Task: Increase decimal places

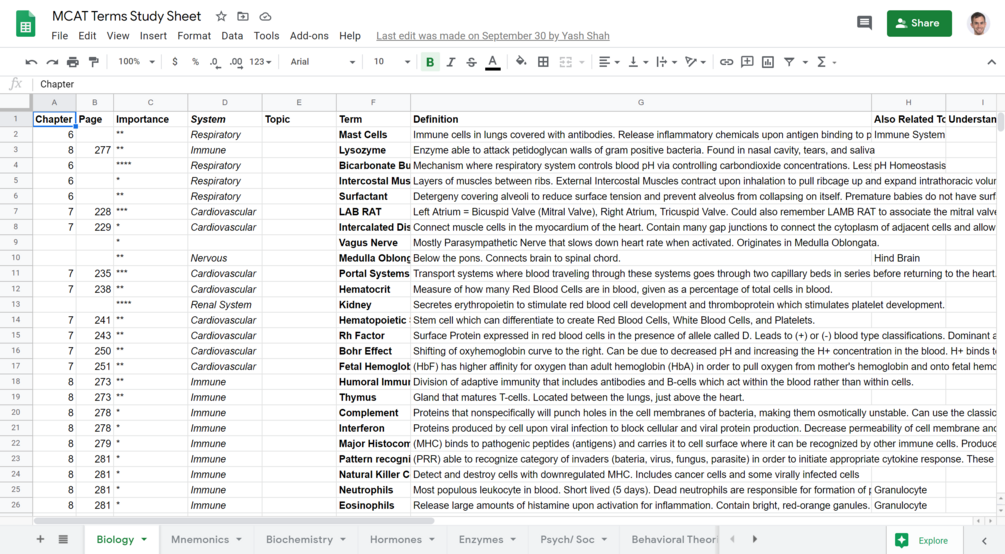Action: (236, 62)
